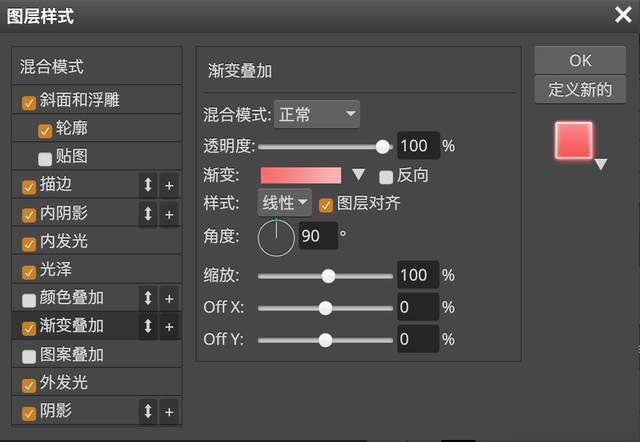The width and height of the screenshot is (640, 442).
Task: Add another 内阴影 effect with plus icon
Action: click(169, 214)
